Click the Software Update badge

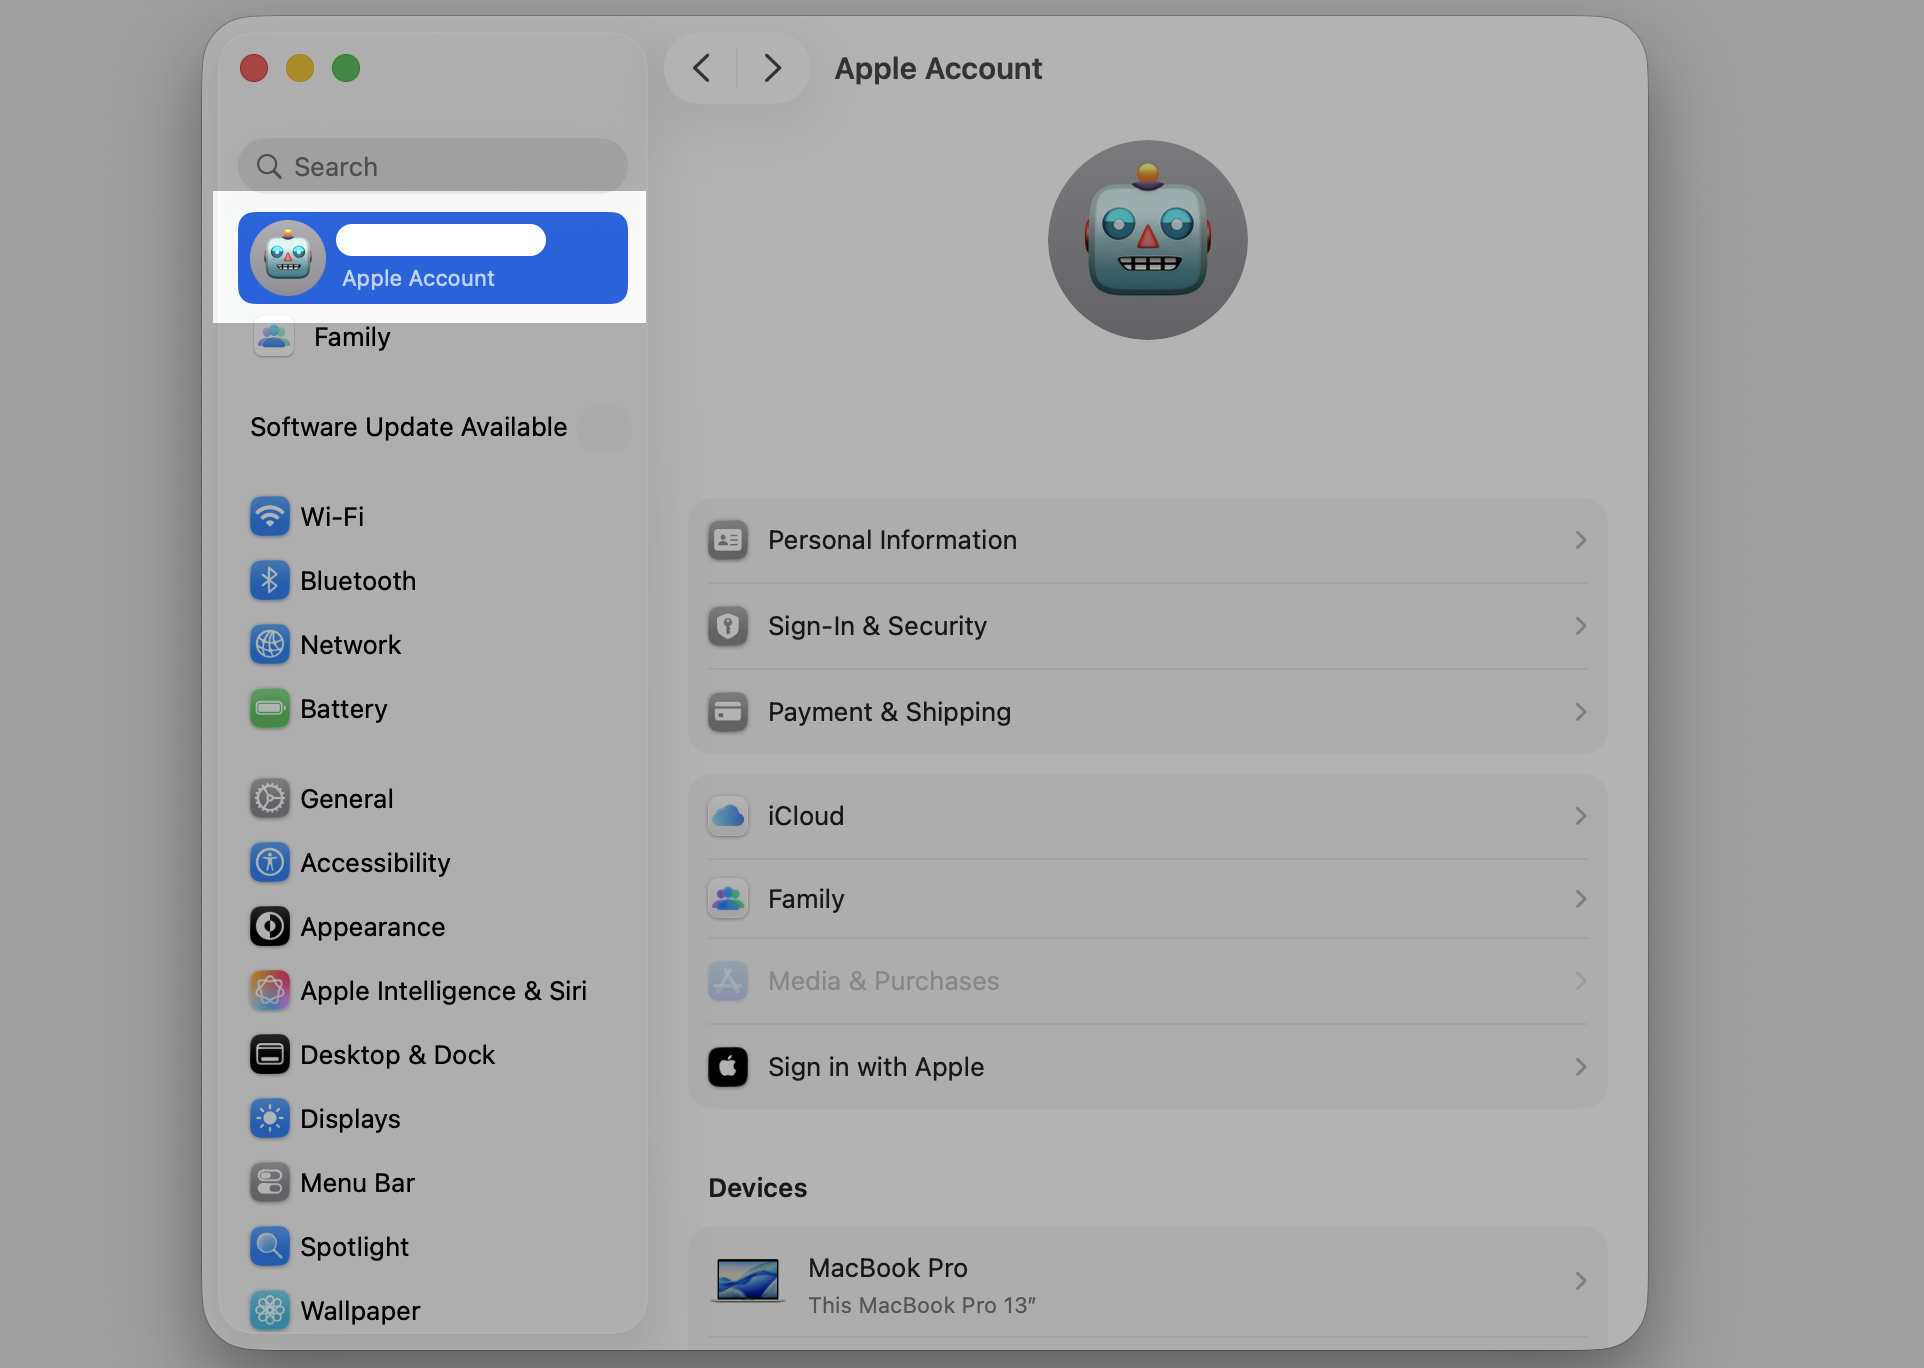click(605, 428)
